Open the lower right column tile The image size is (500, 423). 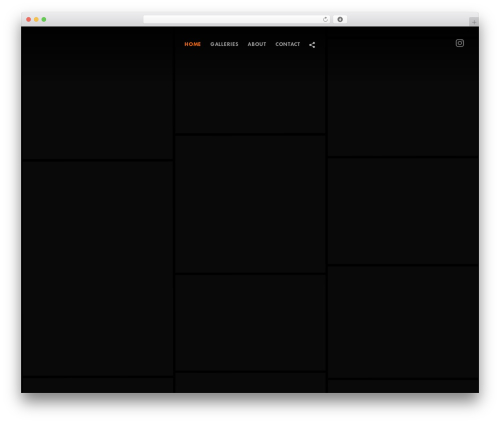point(403,322)
